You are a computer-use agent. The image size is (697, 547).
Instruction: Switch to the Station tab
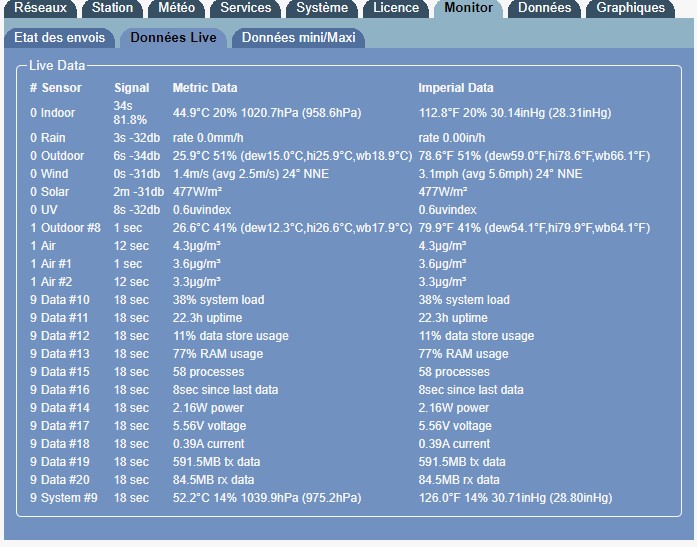(112, 8)
